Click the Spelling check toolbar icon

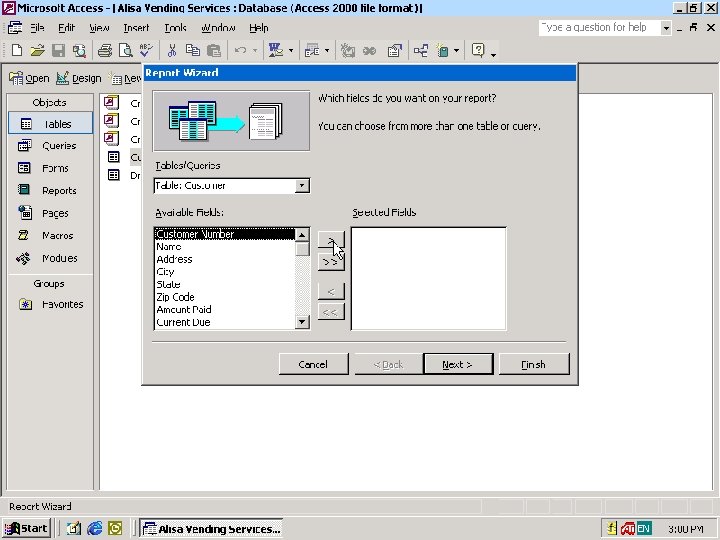point(146,50)
